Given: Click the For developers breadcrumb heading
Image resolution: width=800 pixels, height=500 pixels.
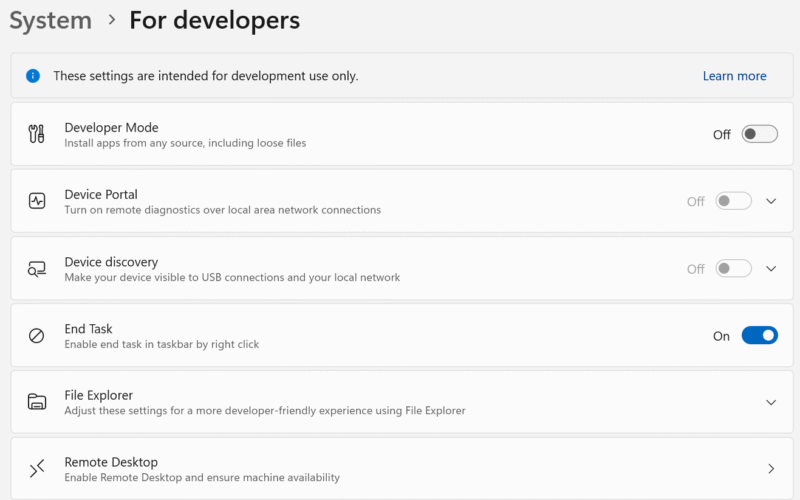Looking at the screenshot, I should pos(214,20).
